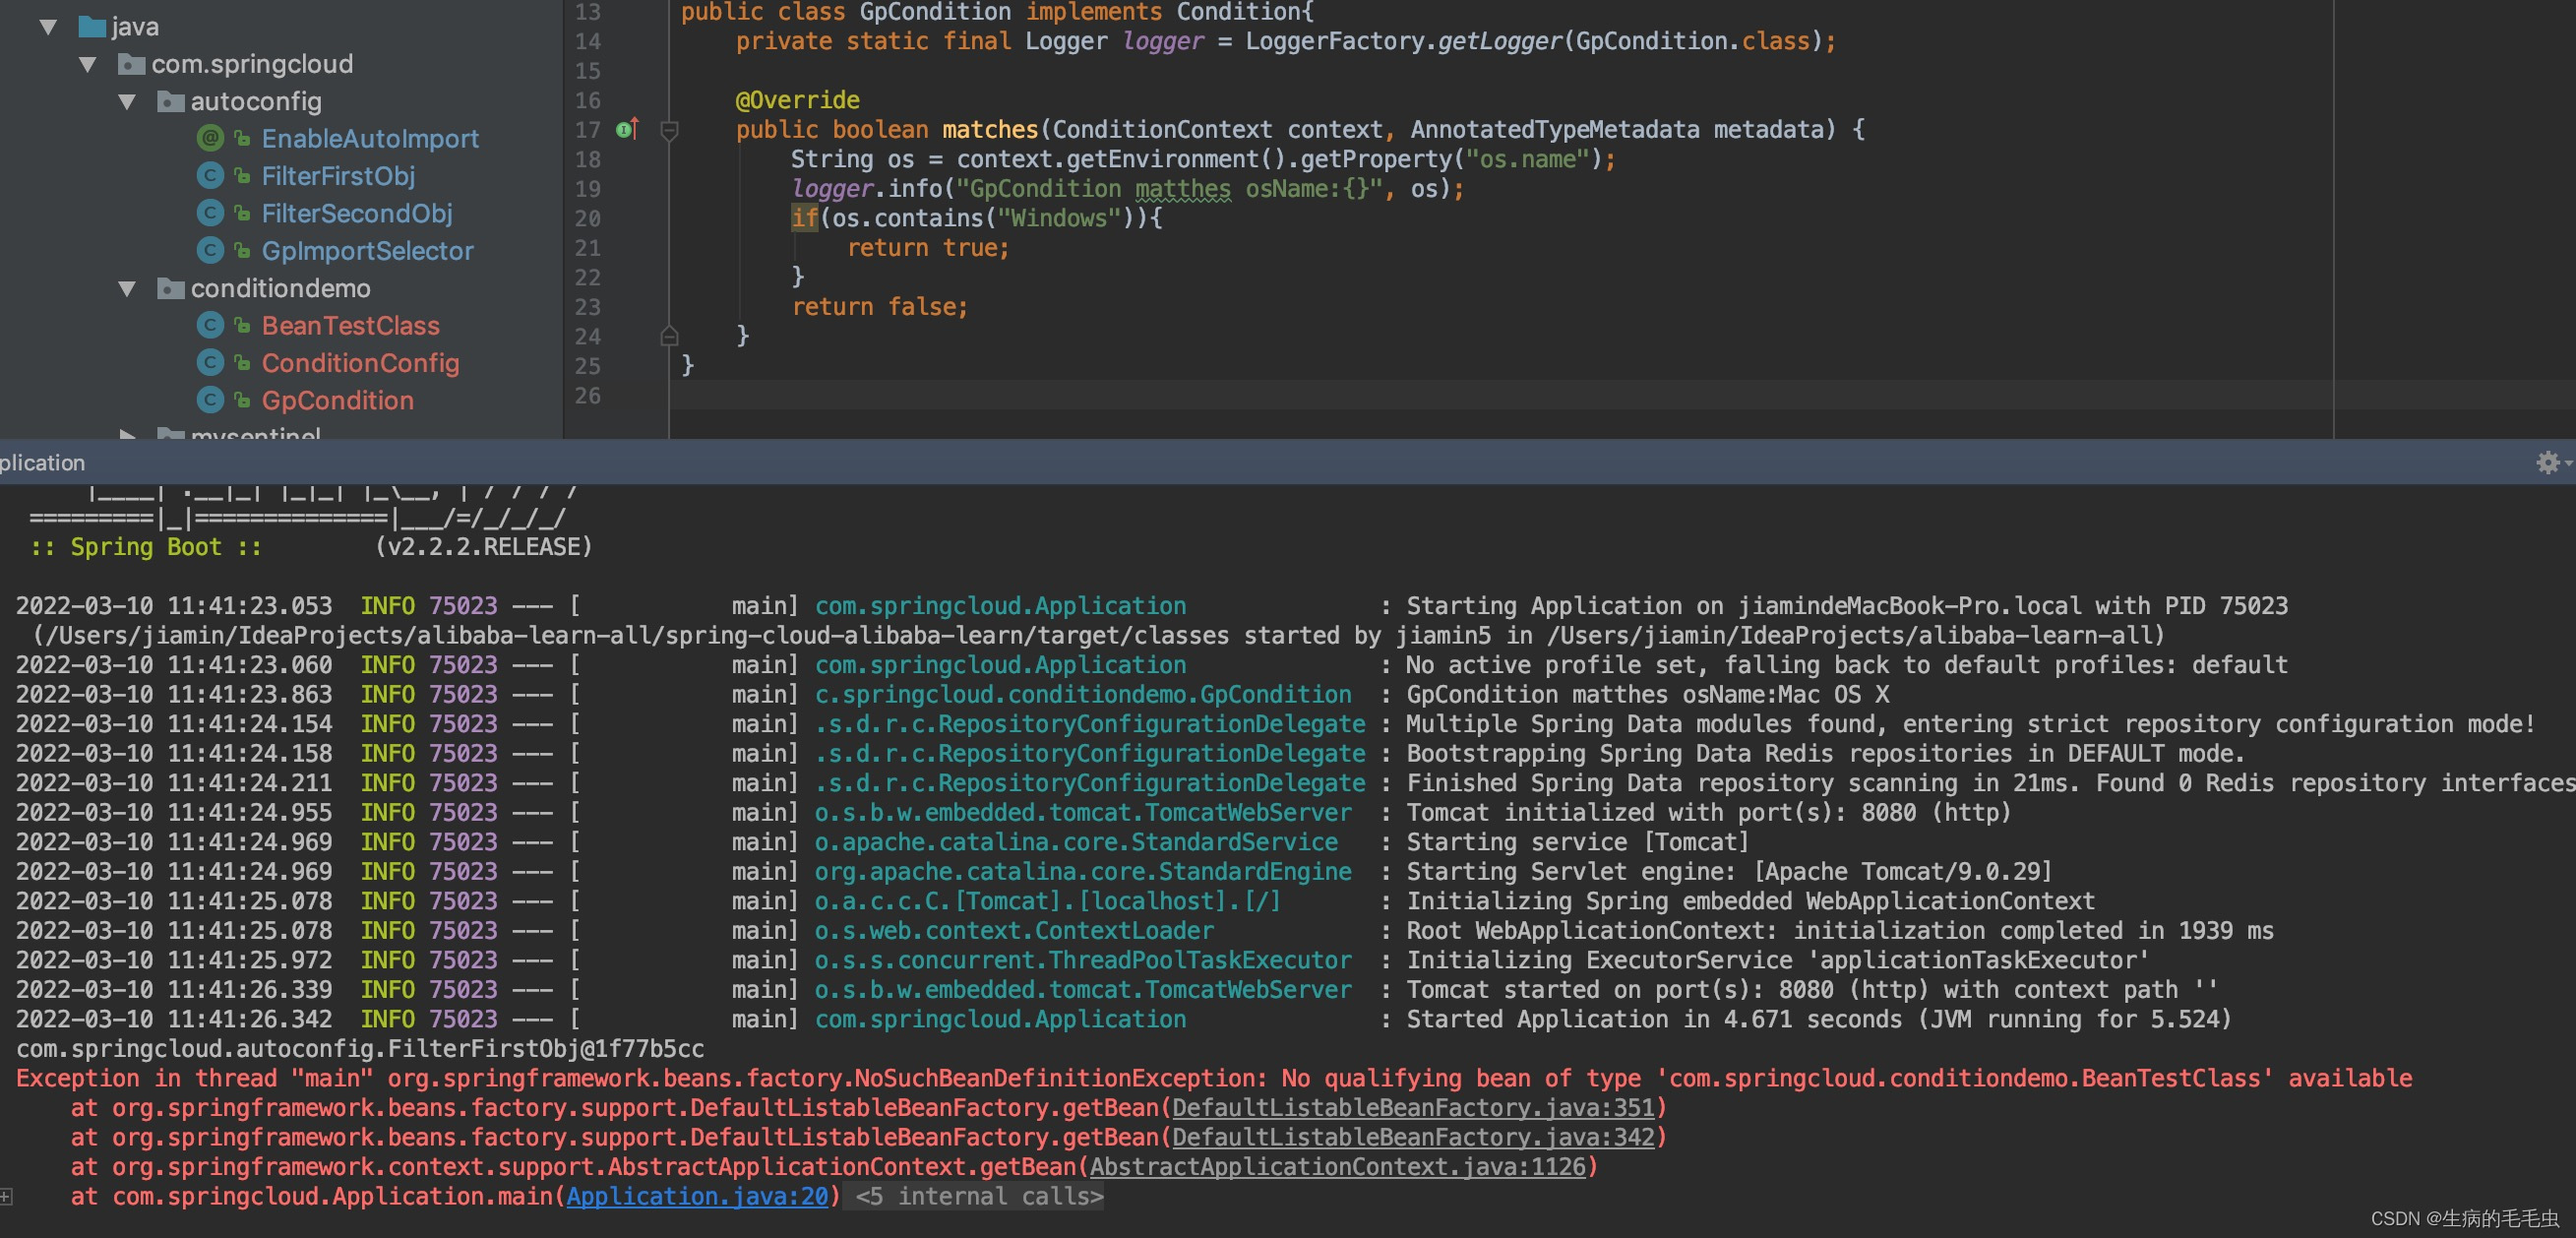This screenshot has width=2576, height=1238.
Task: Open the console settings gear icon
Action: click(2547, 462)
